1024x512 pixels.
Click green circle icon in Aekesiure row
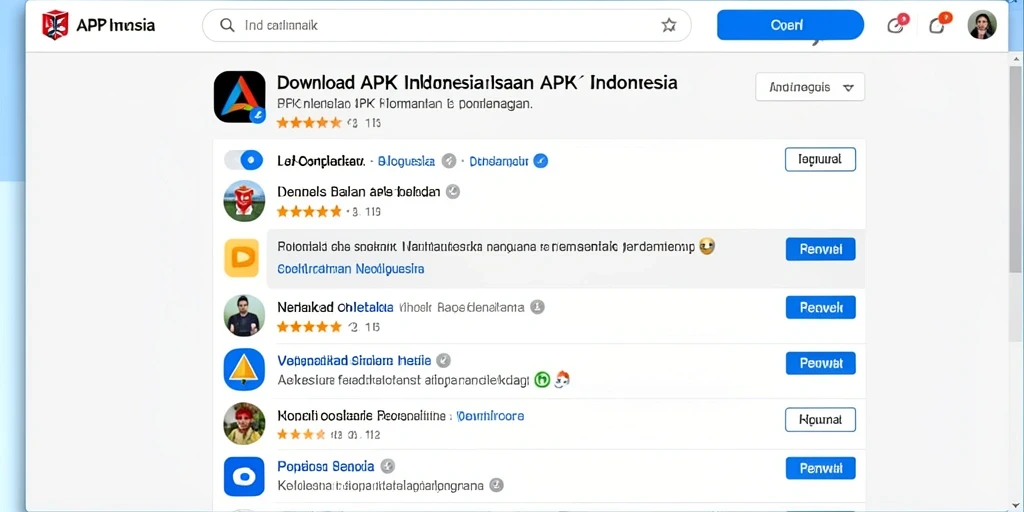(542, 379)
